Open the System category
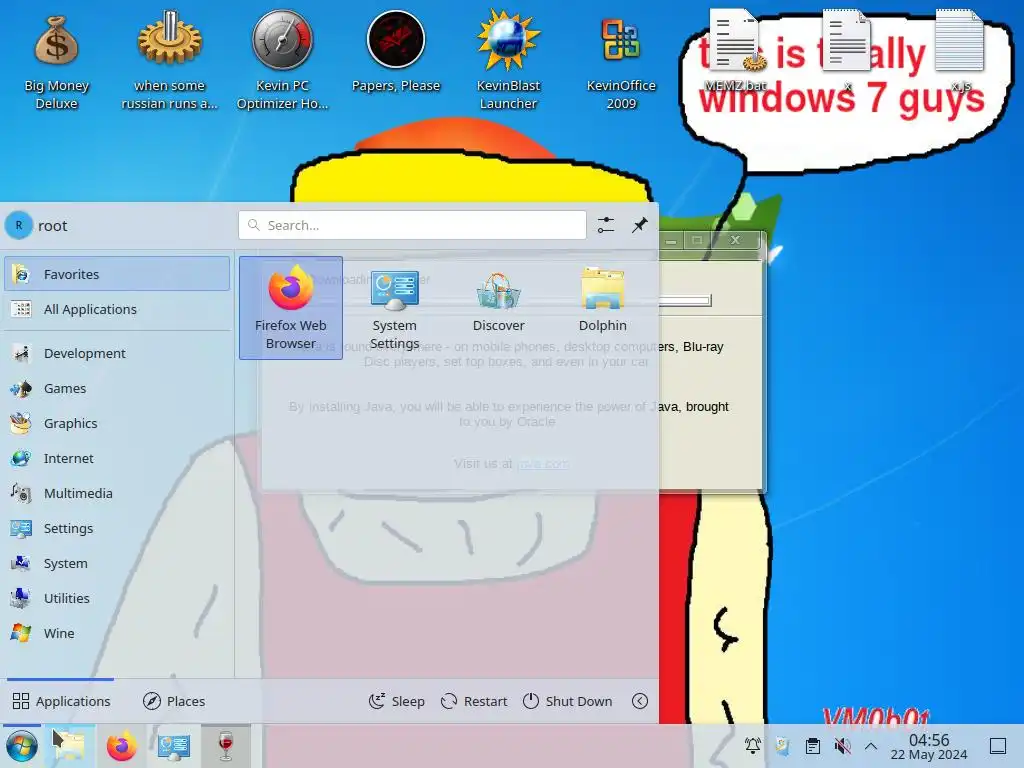Viewport: 1024px width, 768px height. pos(117,563)
